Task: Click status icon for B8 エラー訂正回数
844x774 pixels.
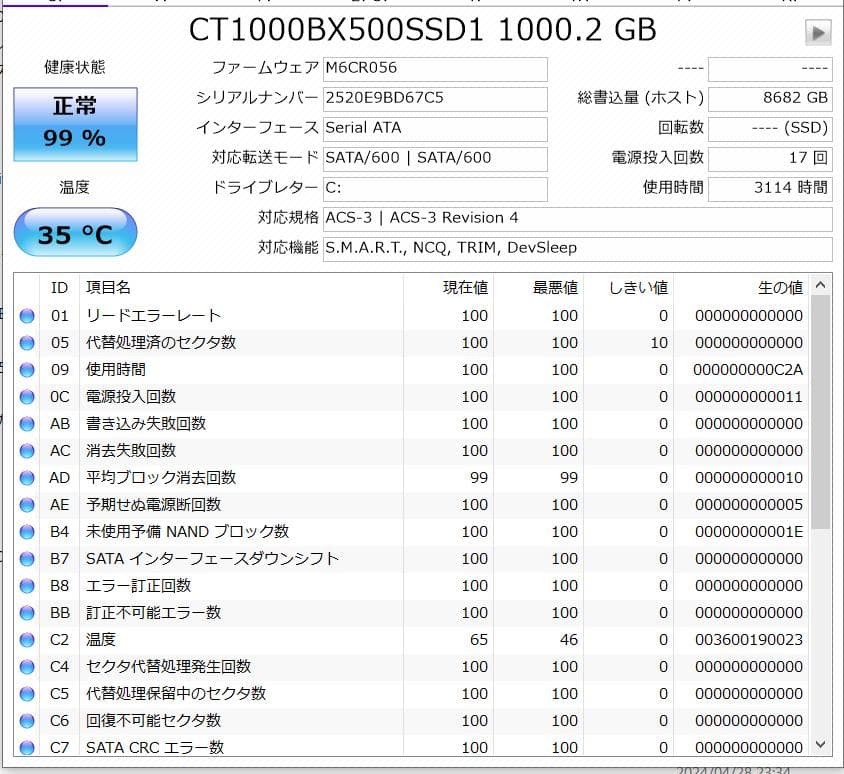Action: click(27, 586)
